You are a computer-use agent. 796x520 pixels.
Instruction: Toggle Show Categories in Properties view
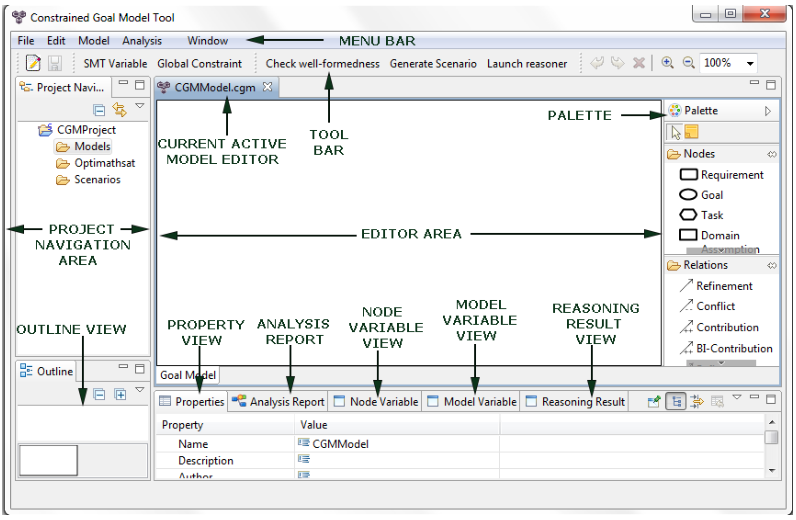point(676,402)
